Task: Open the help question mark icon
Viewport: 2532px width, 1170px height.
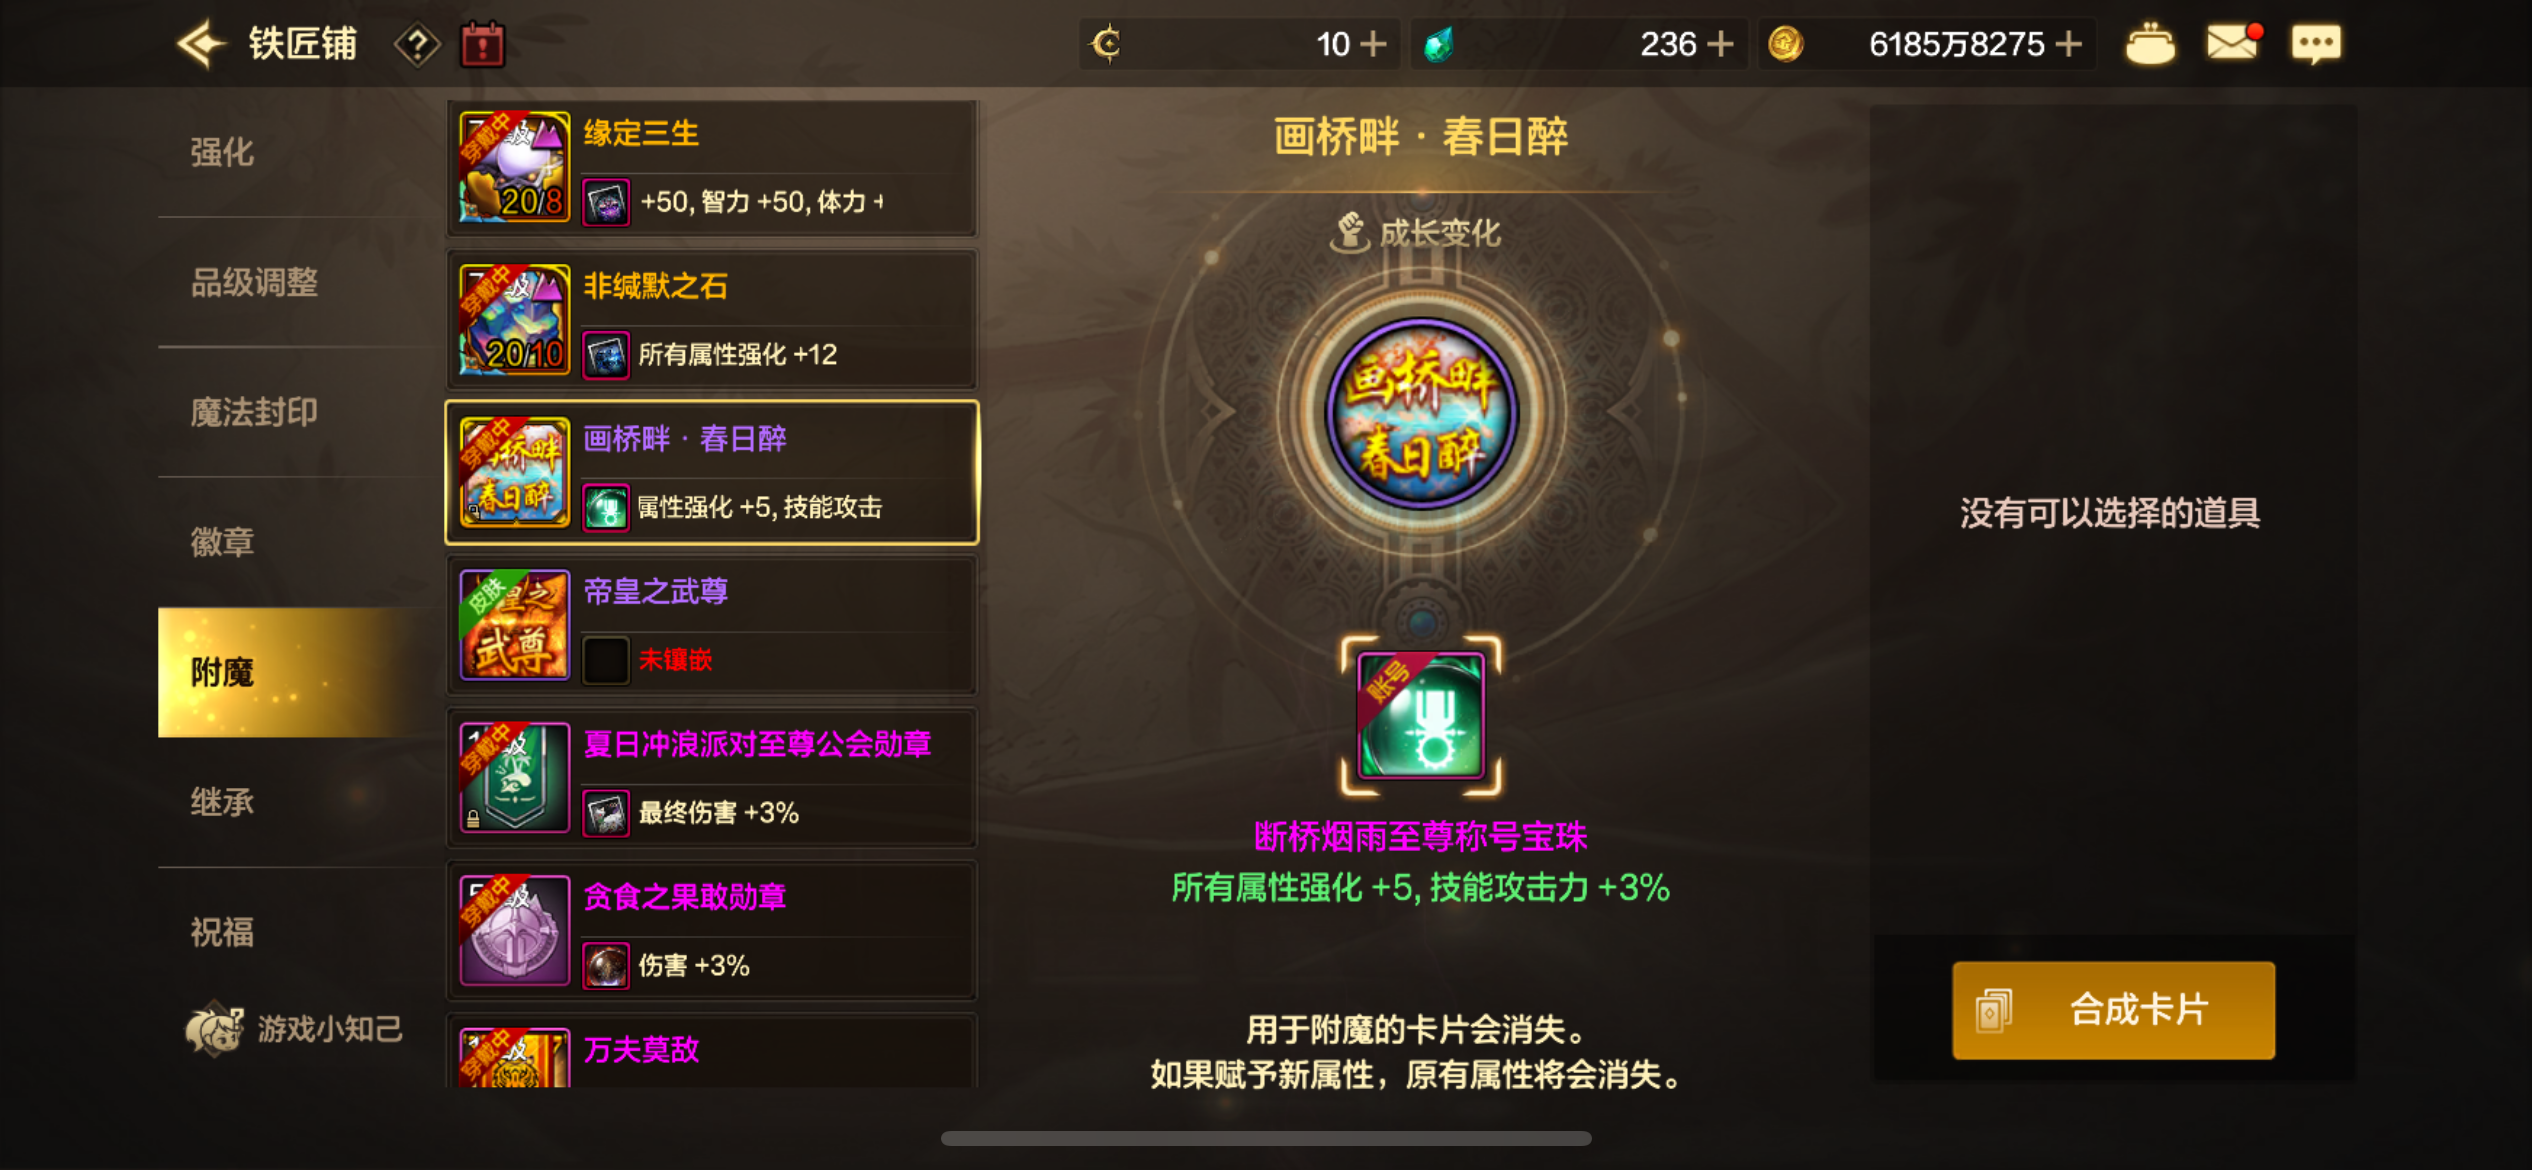Action: coord(417,45)
